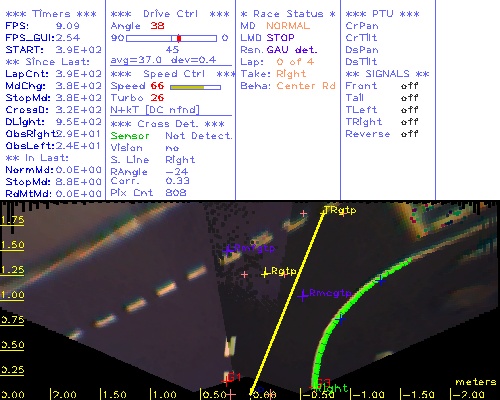Click the Center Rd behavior value

(306, 86)
